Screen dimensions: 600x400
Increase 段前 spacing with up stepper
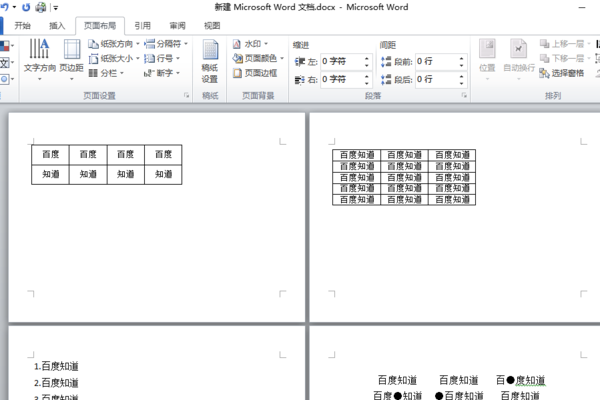(x=461, y=58)
